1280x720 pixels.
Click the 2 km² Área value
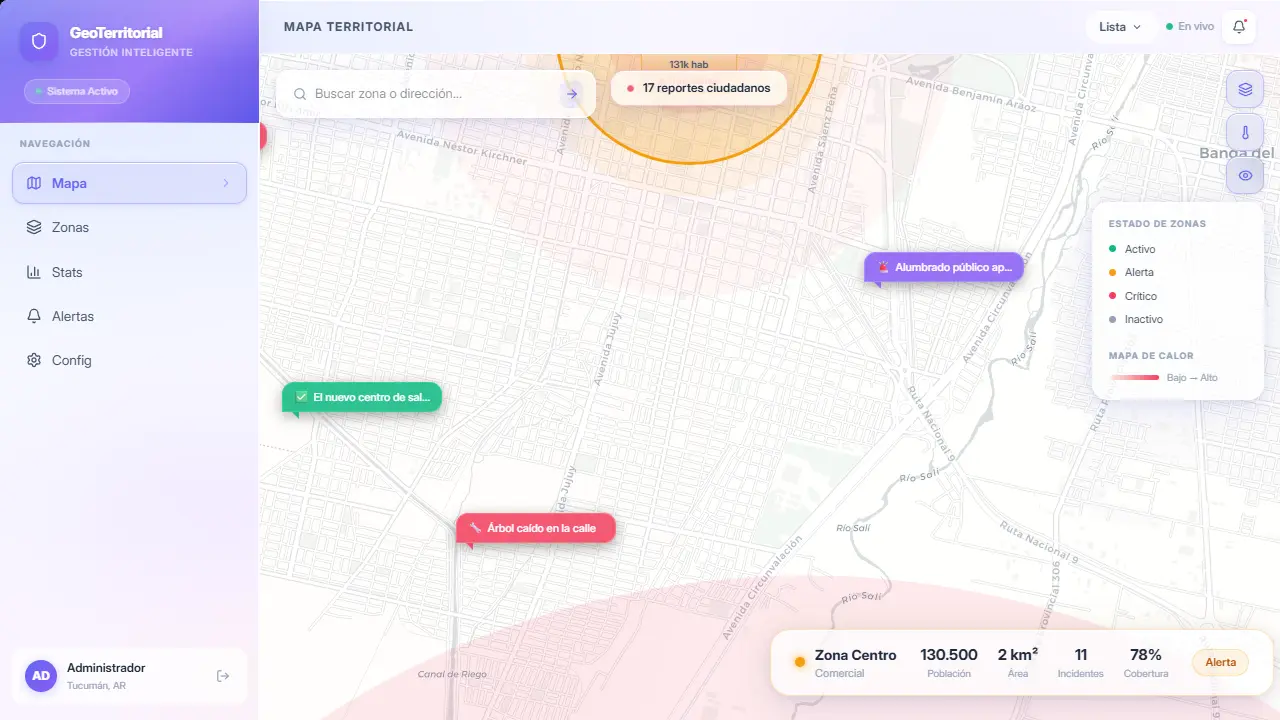point(1018,655)
